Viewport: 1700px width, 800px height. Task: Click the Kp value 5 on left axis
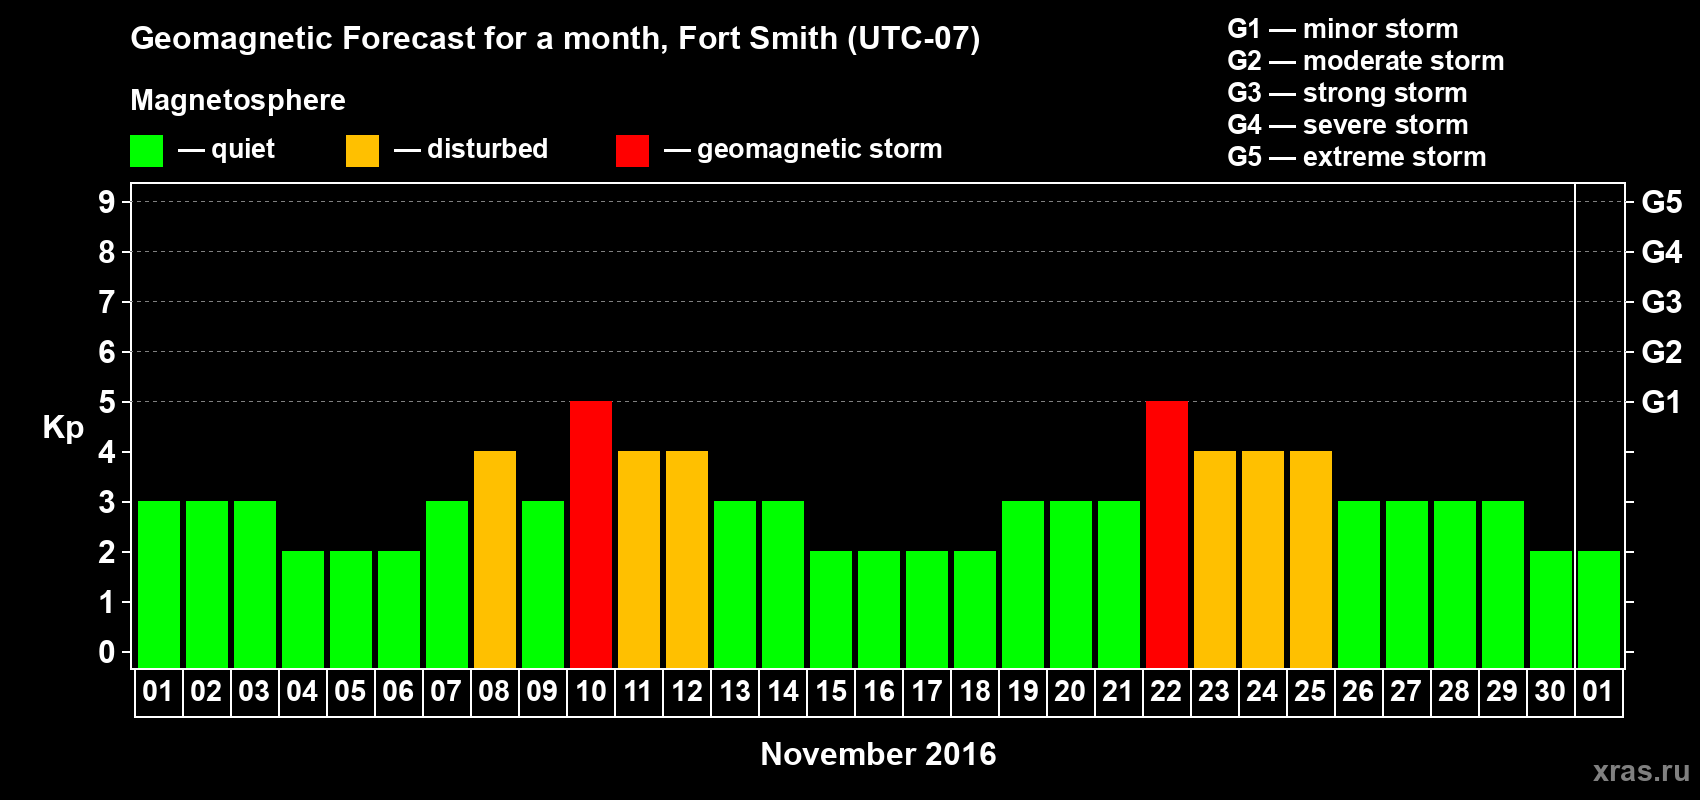(107, 402)
